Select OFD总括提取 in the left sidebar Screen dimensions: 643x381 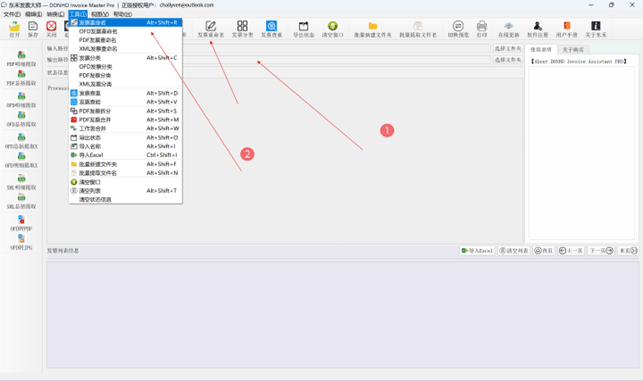tap(21, 119)
